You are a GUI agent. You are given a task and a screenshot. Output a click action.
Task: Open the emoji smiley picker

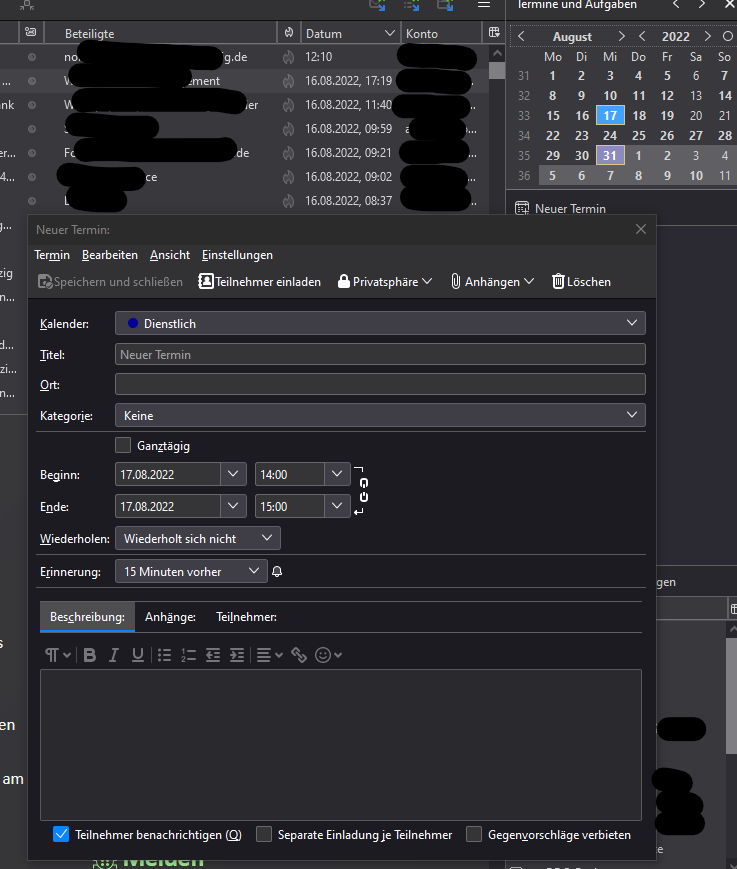[328, 655]
